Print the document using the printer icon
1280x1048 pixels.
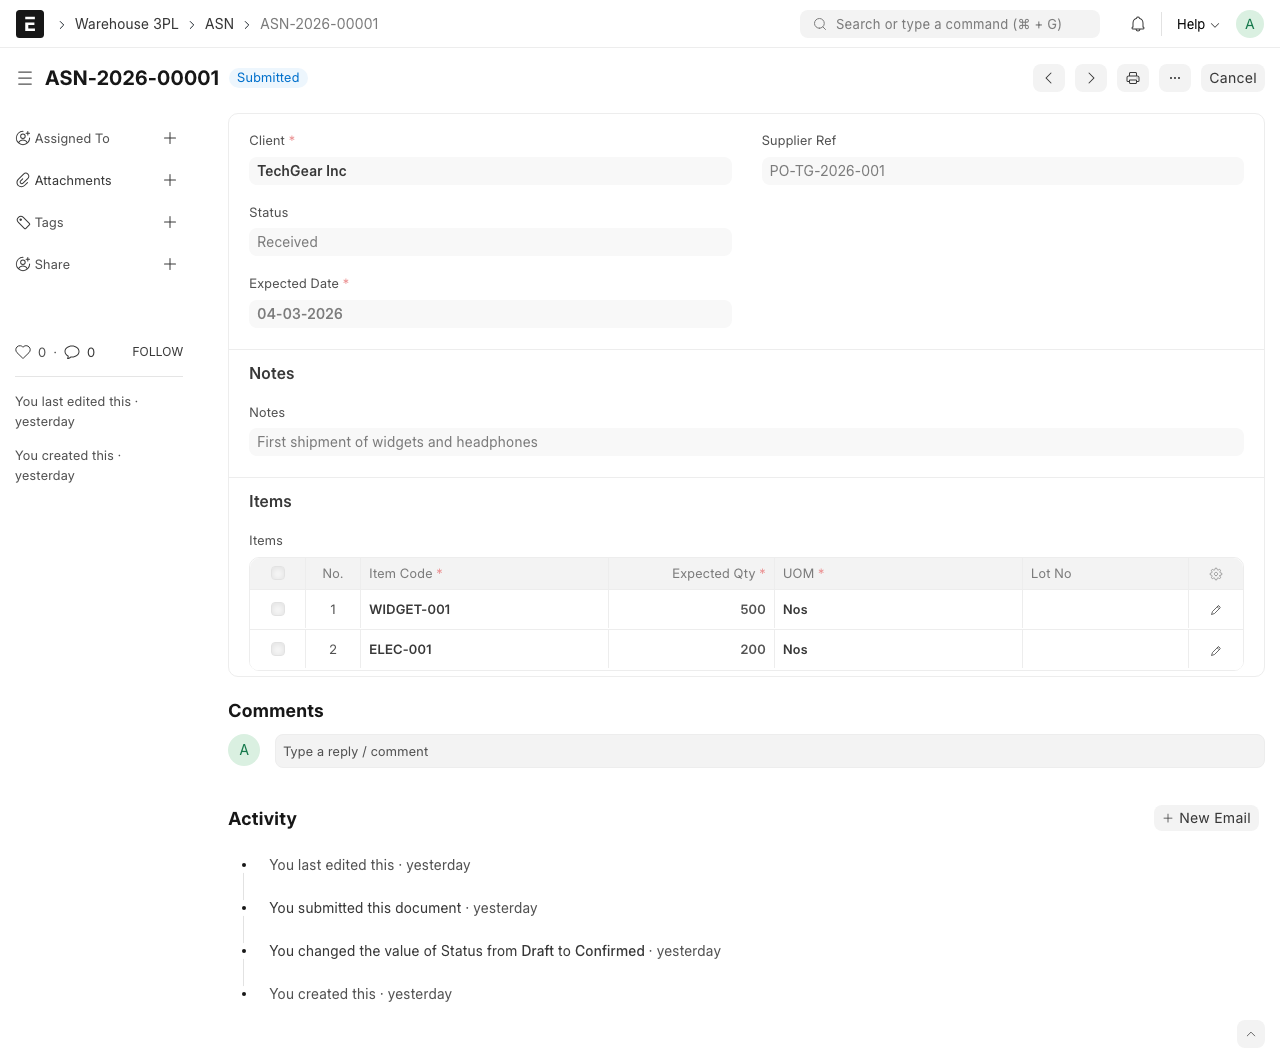1133,78
